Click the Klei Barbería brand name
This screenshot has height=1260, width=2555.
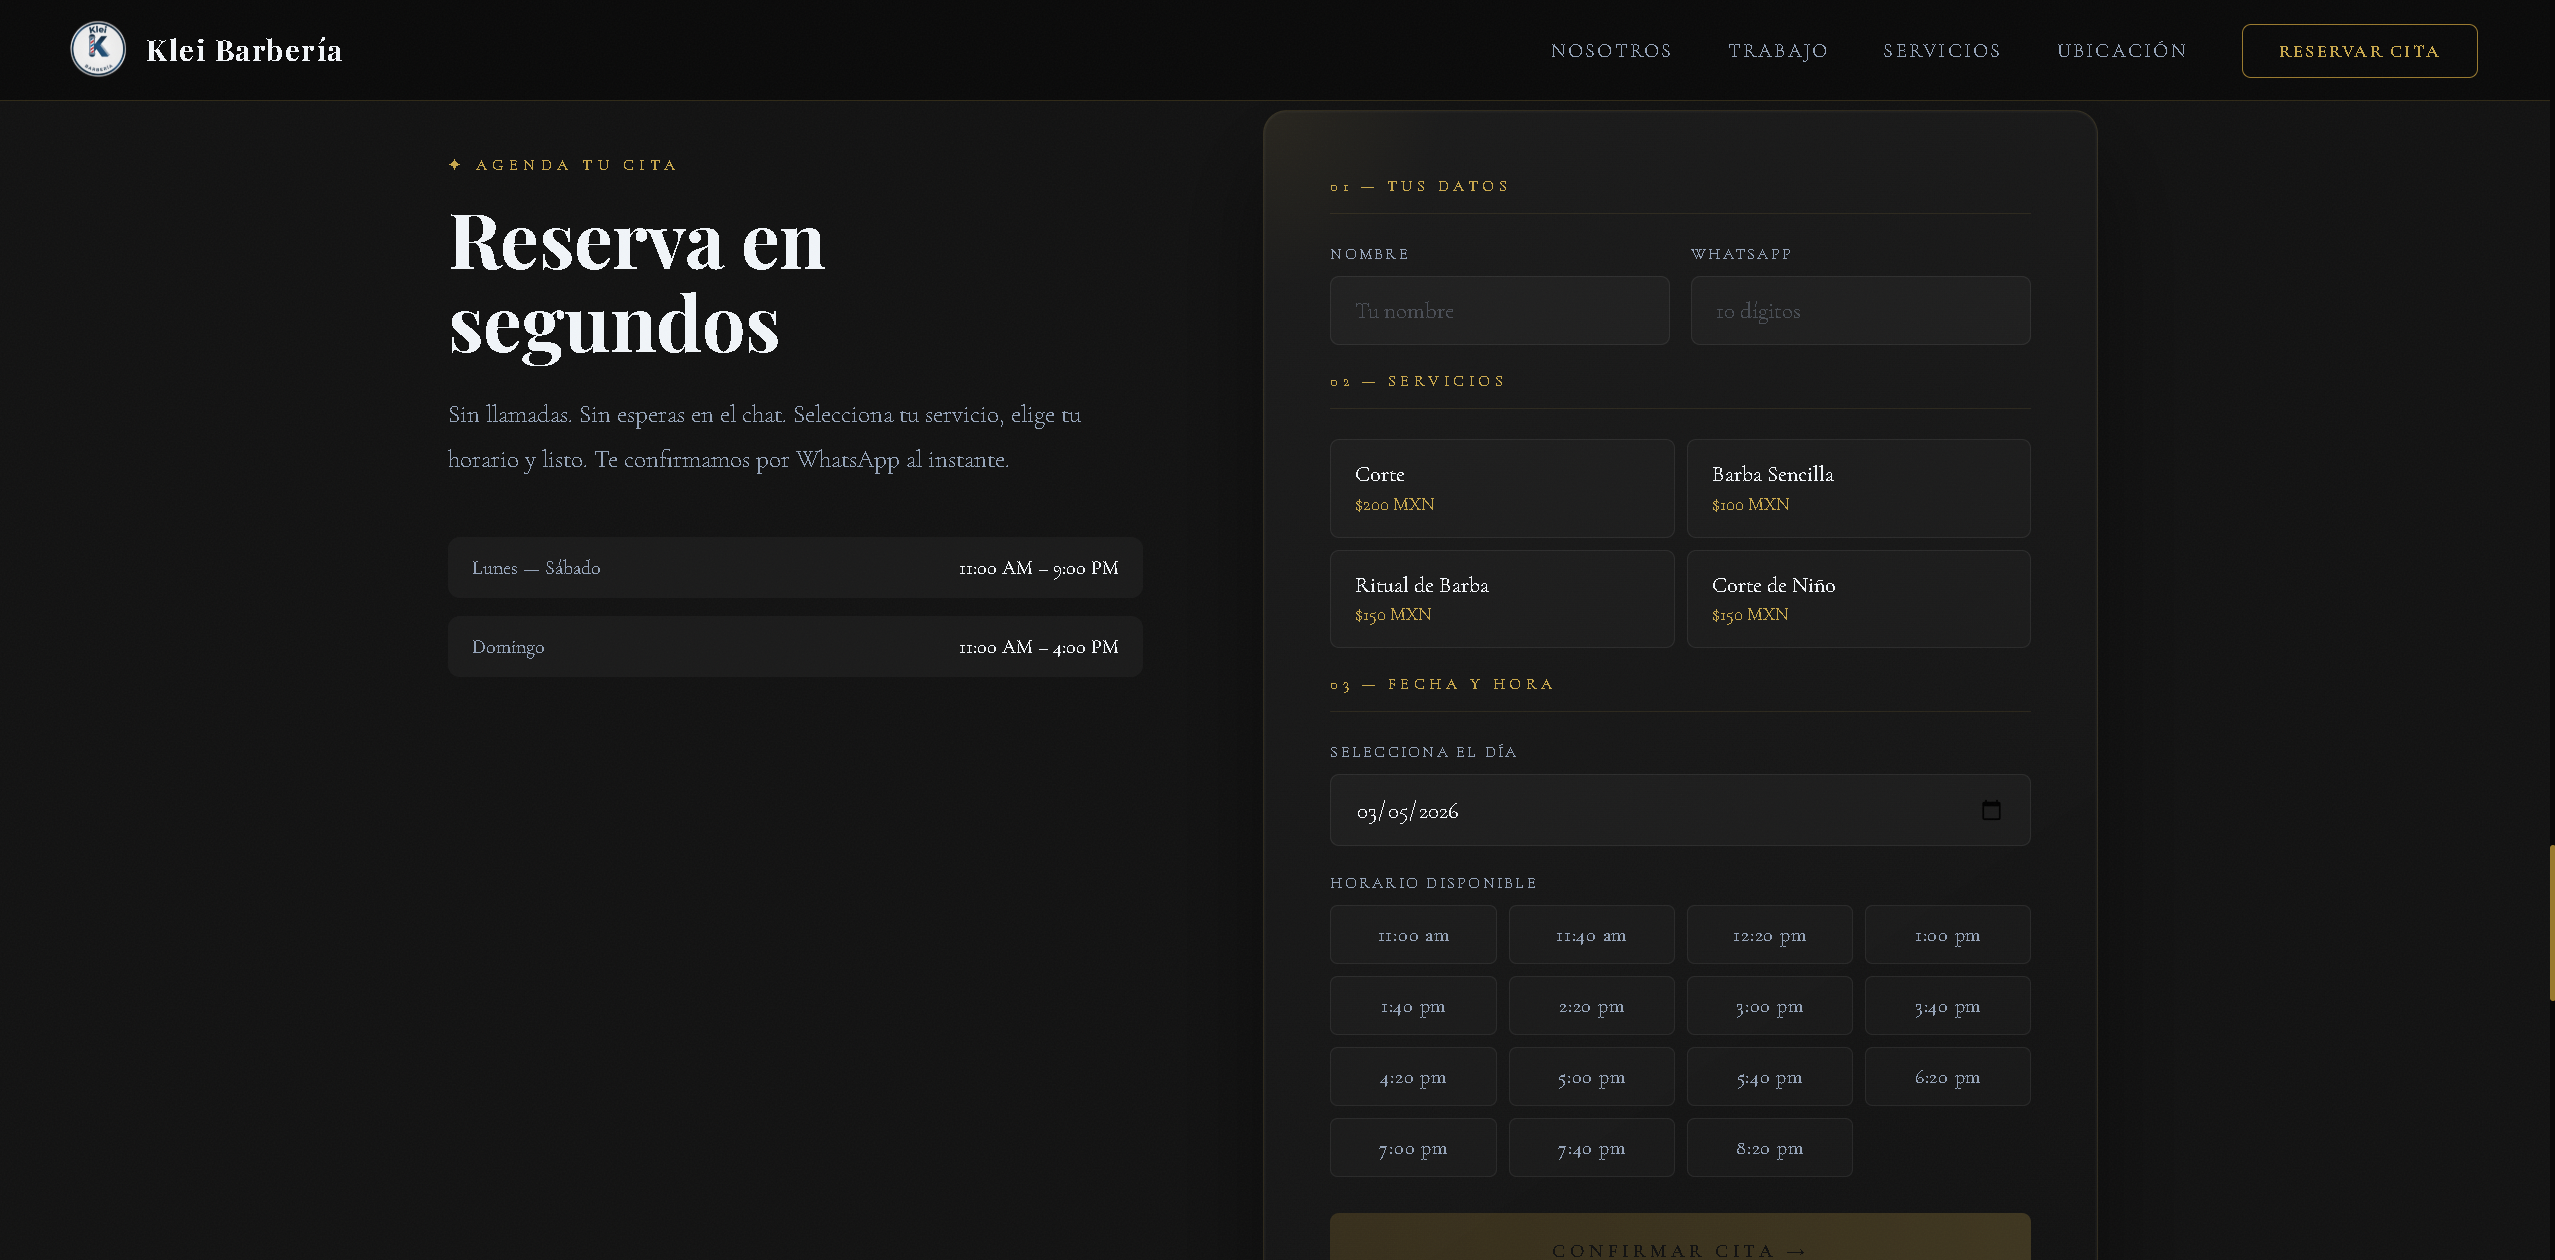pyautogui.click(x=244, y=50)
